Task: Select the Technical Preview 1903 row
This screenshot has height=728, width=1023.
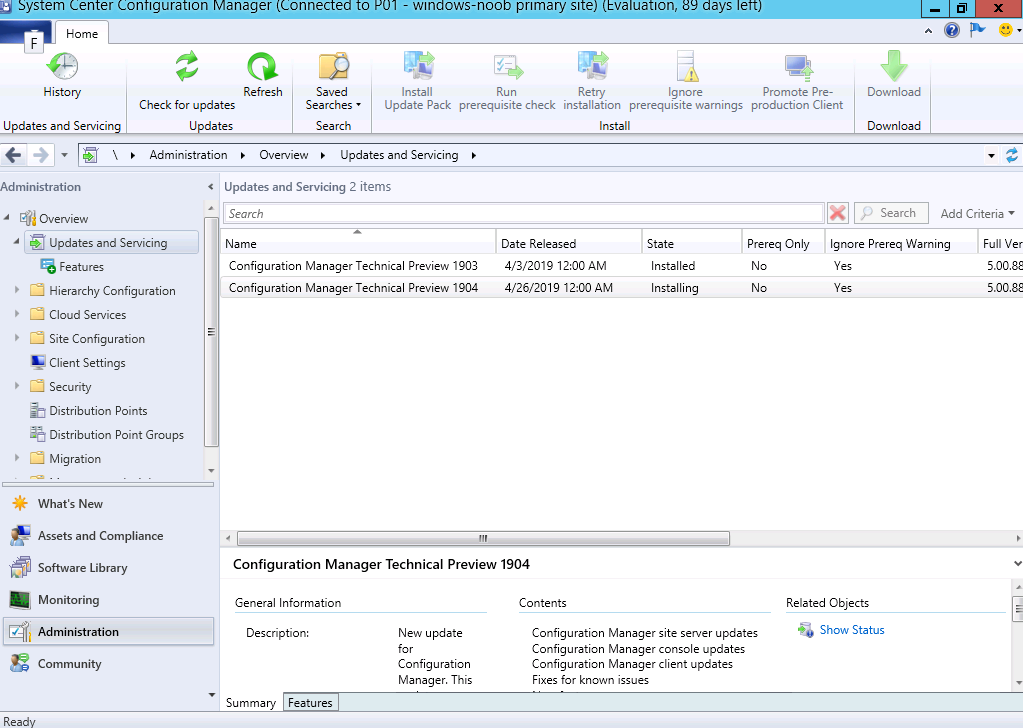Action: click(622, 265)
